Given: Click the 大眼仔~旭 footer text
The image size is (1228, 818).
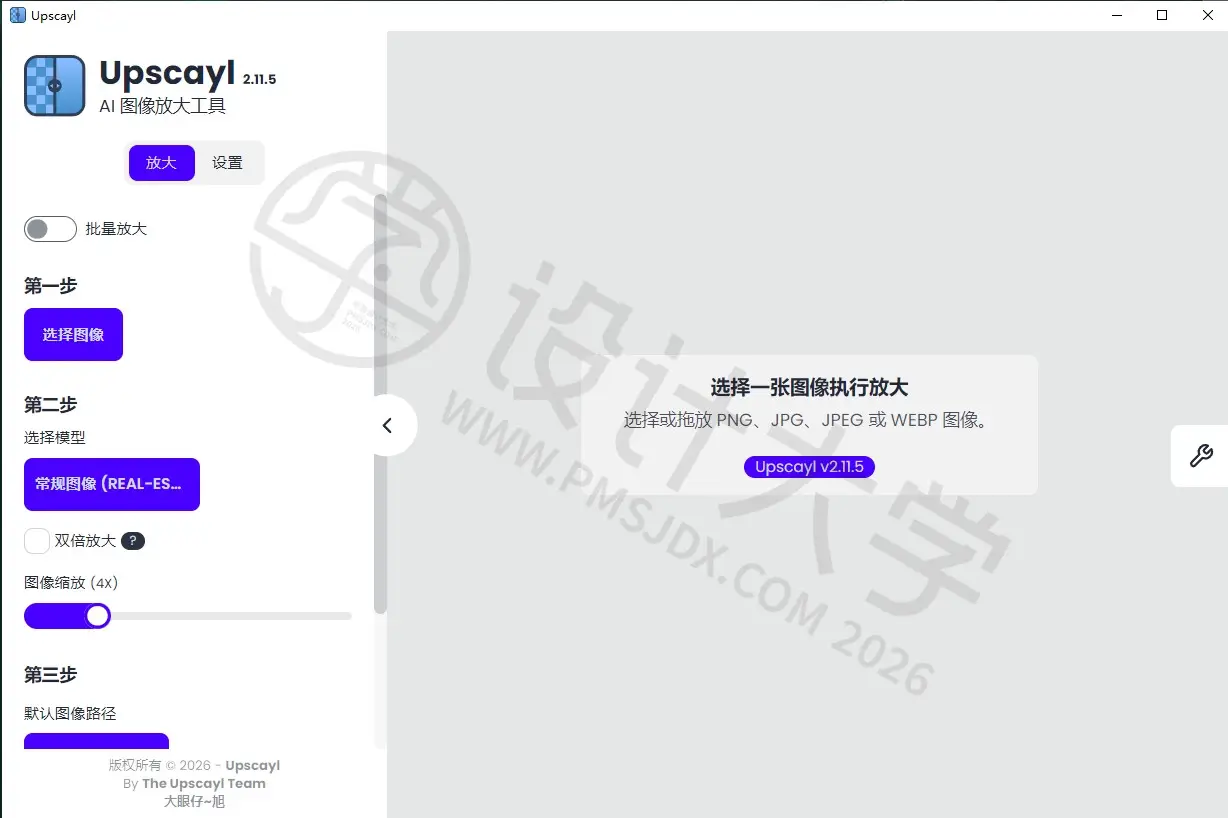Looking at the screenshot, I should (194, 801).
